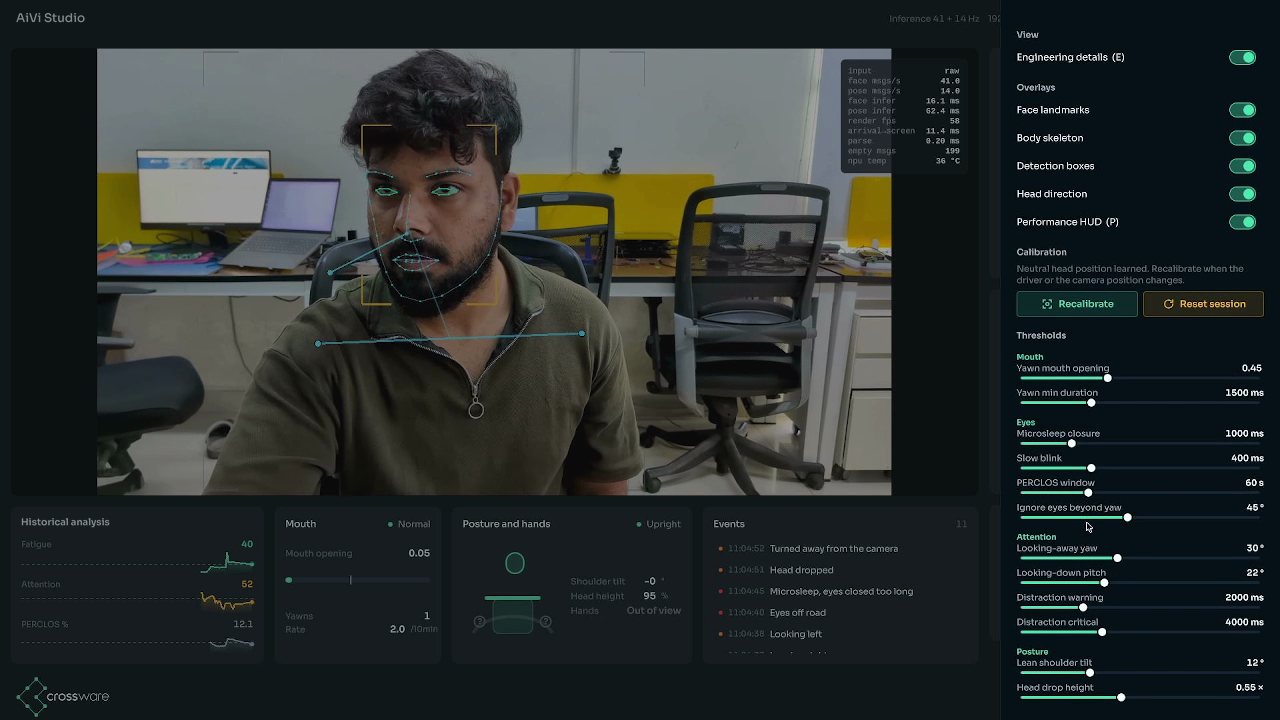Click the Mouth Normal status dot
Image resolution: width=1280 pixels, height=720 pixels.
pos(390,524)
